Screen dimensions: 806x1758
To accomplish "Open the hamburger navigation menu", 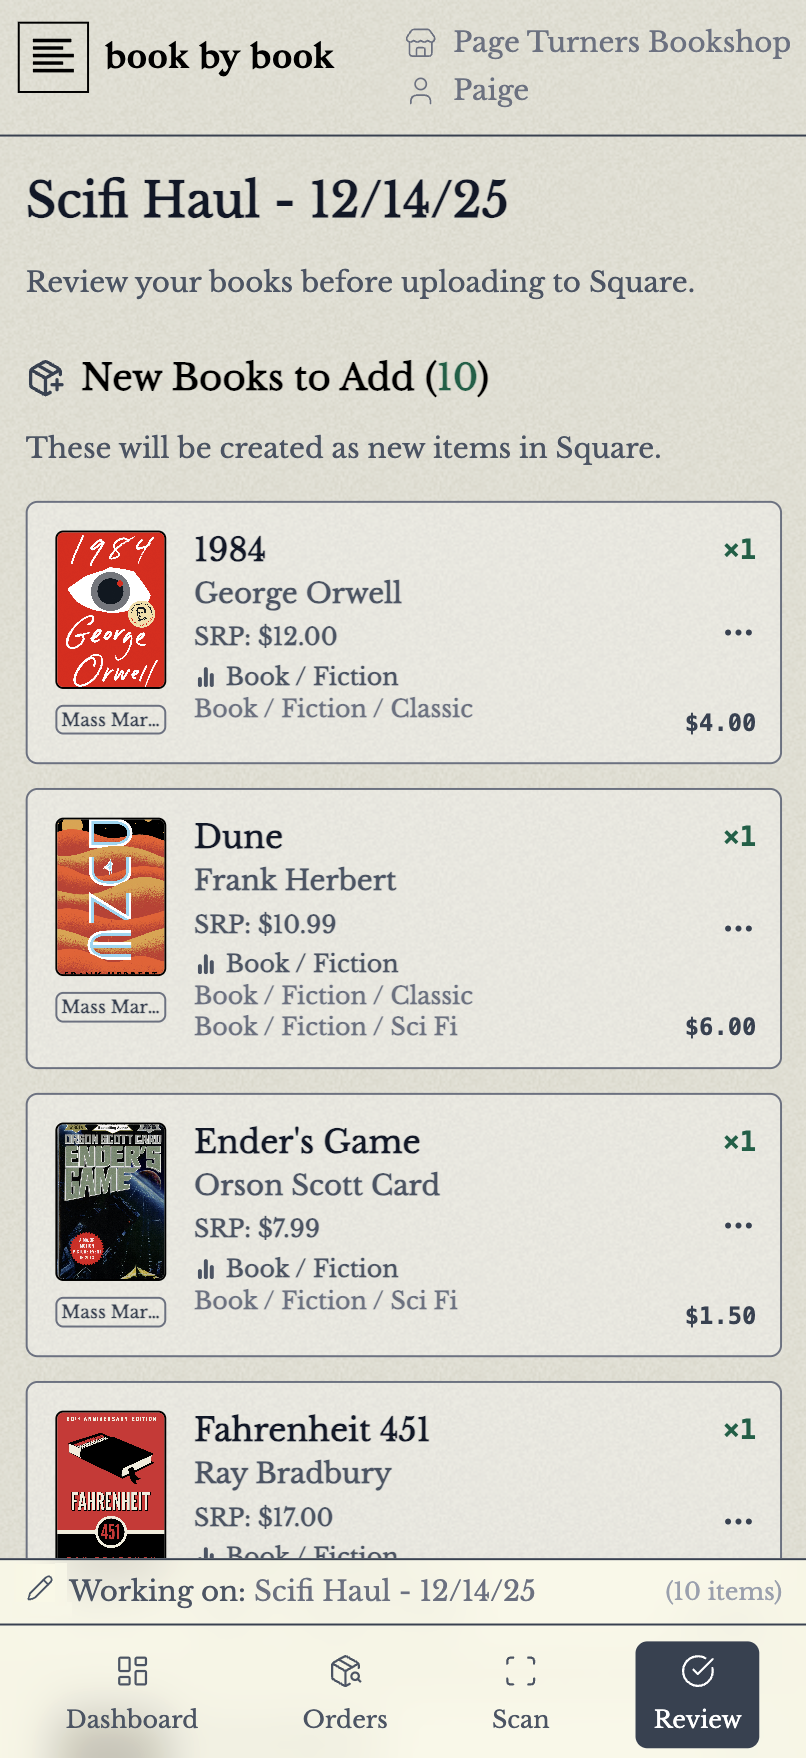I will tap(53, 57).
